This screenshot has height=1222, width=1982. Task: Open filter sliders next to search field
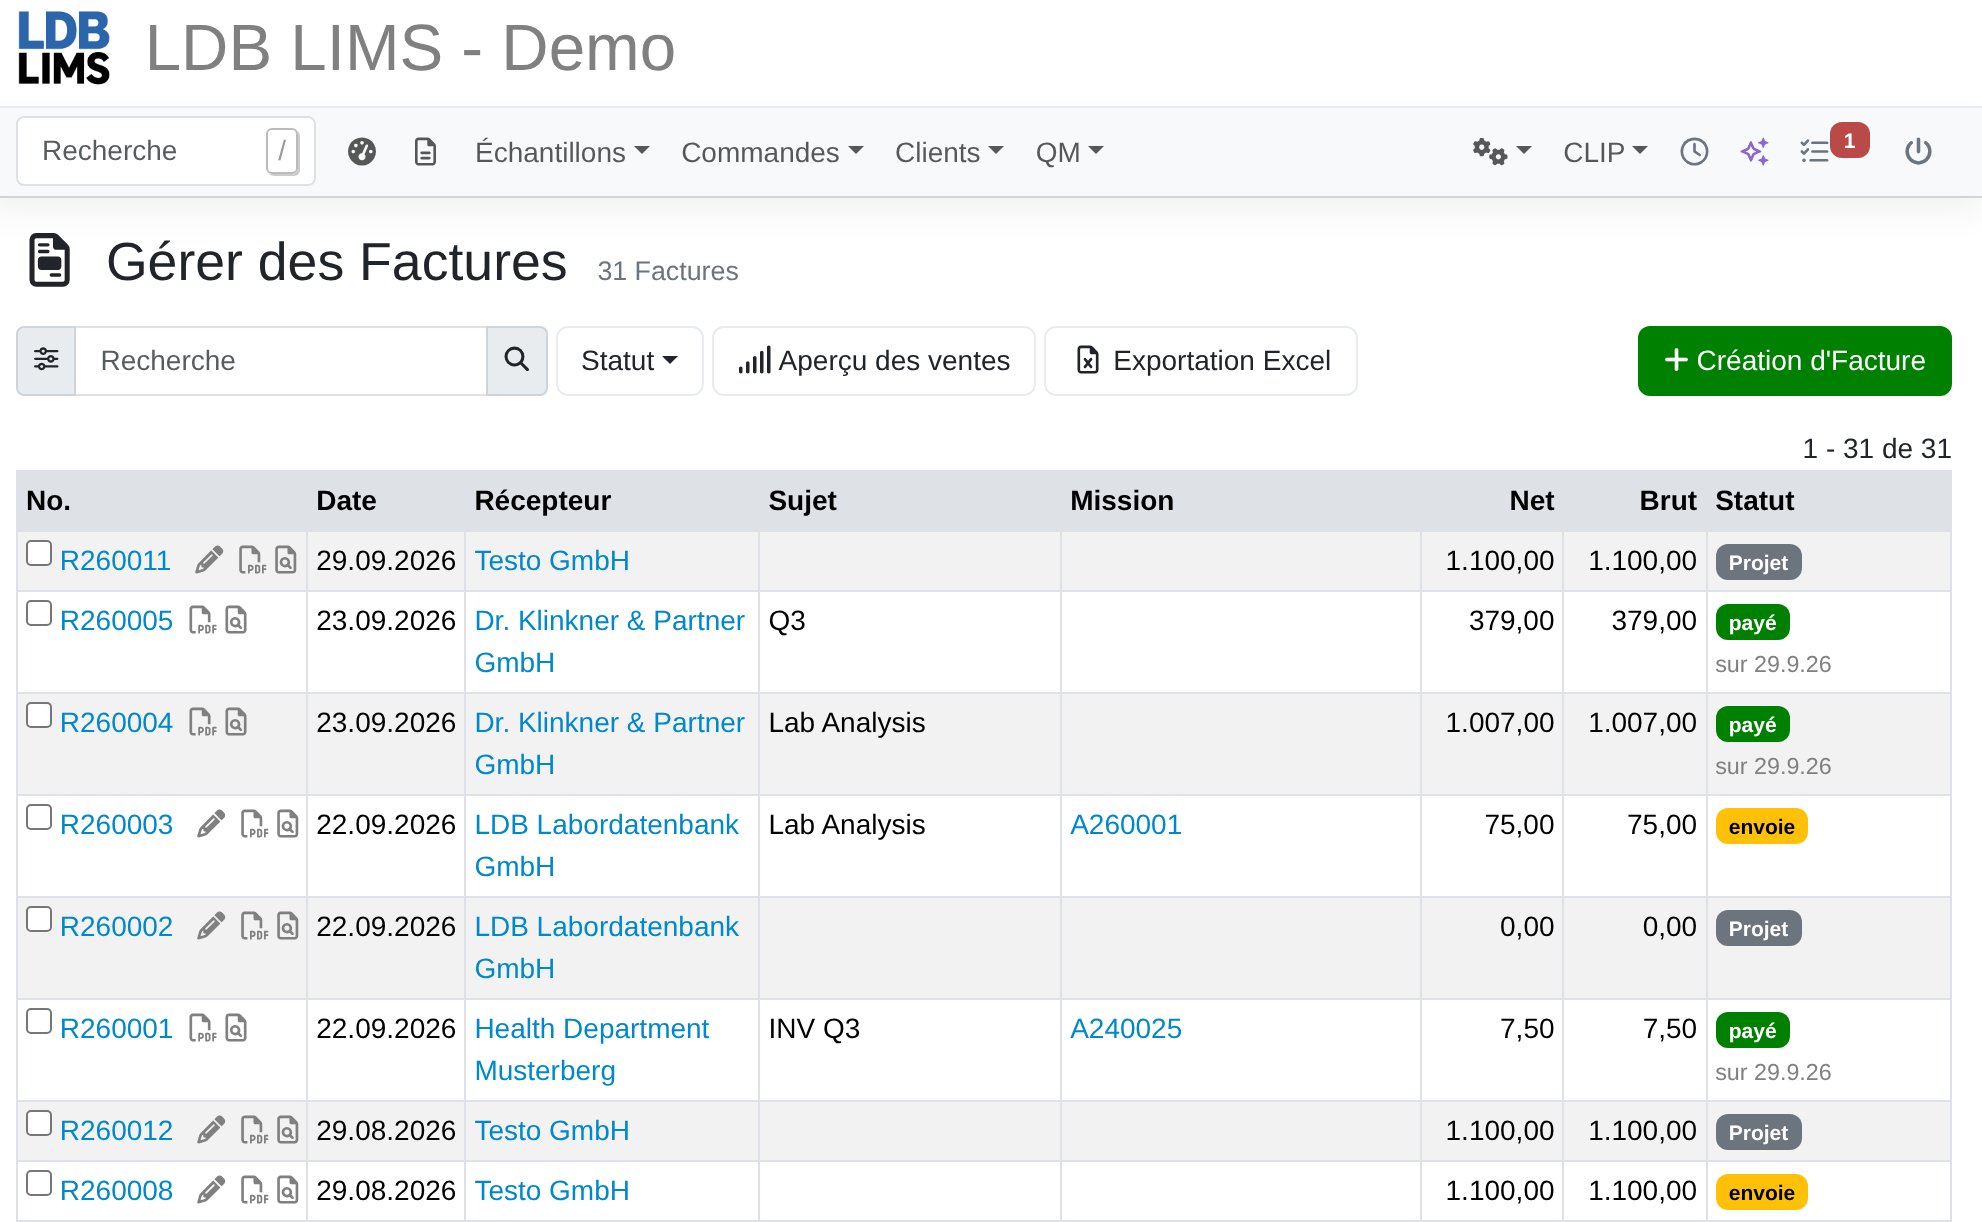pyautogui.click(x=46, y=360)
